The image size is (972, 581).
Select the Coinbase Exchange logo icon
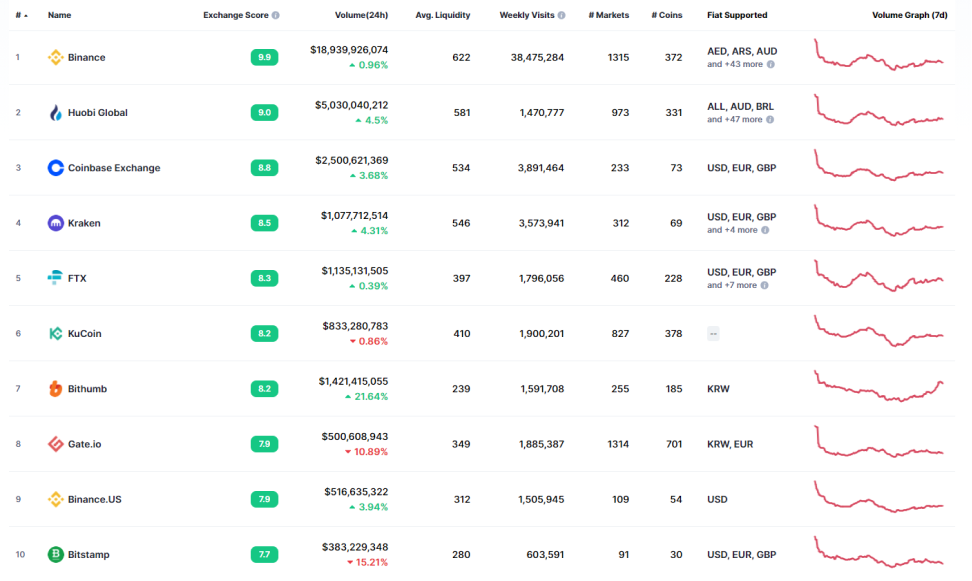tap(55, 168)
